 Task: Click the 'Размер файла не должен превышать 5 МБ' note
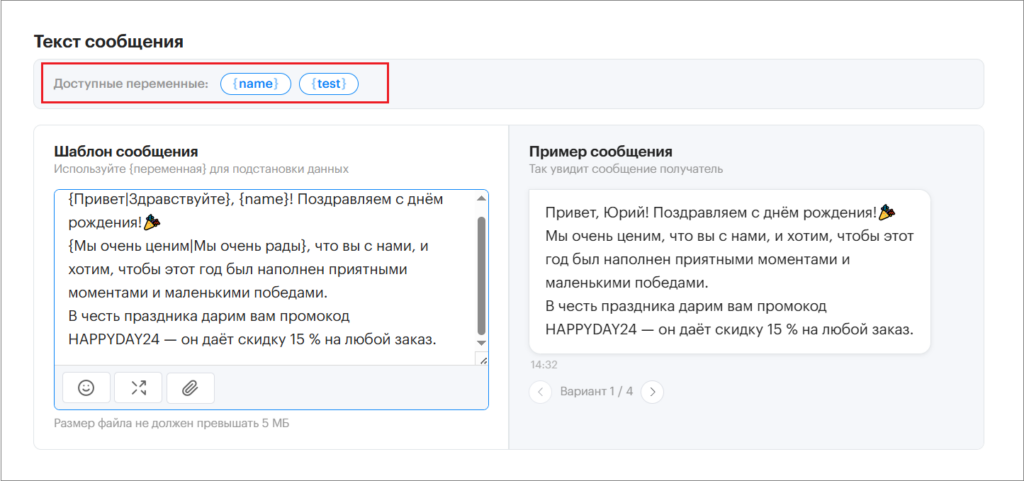point(172,423)
